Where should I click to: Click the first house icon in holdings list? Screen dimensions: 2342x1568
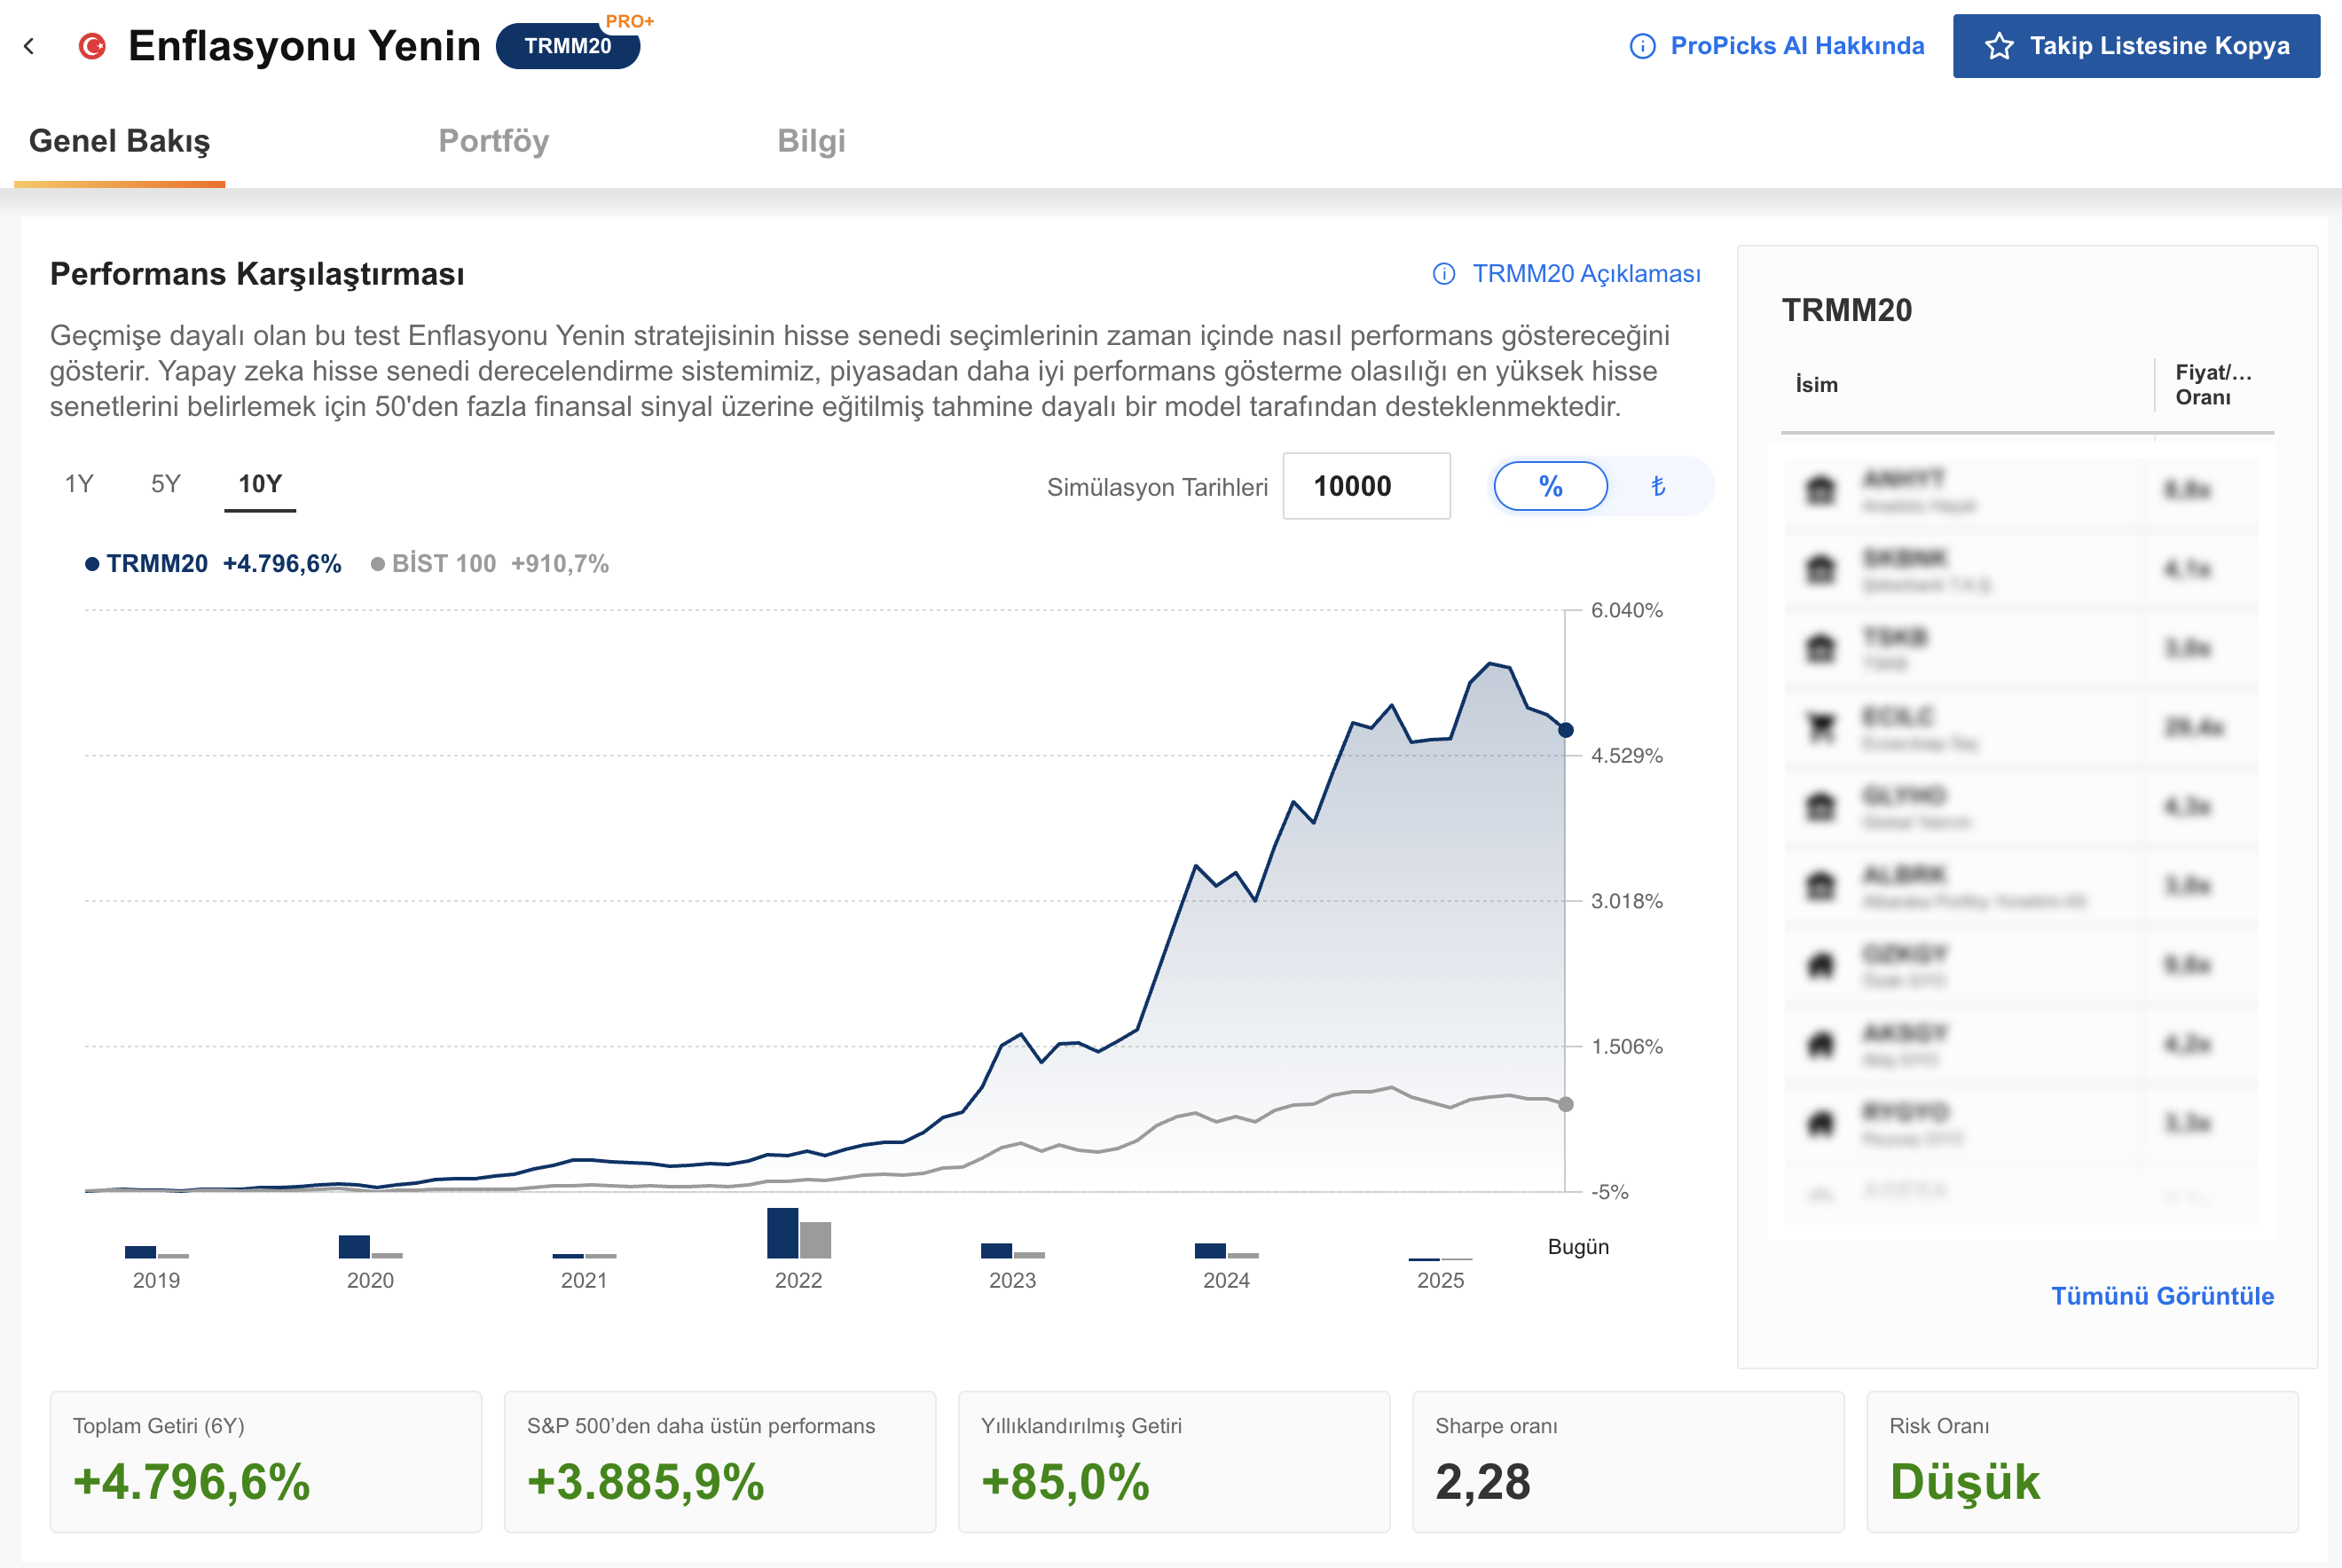[x=1820, y=965]
